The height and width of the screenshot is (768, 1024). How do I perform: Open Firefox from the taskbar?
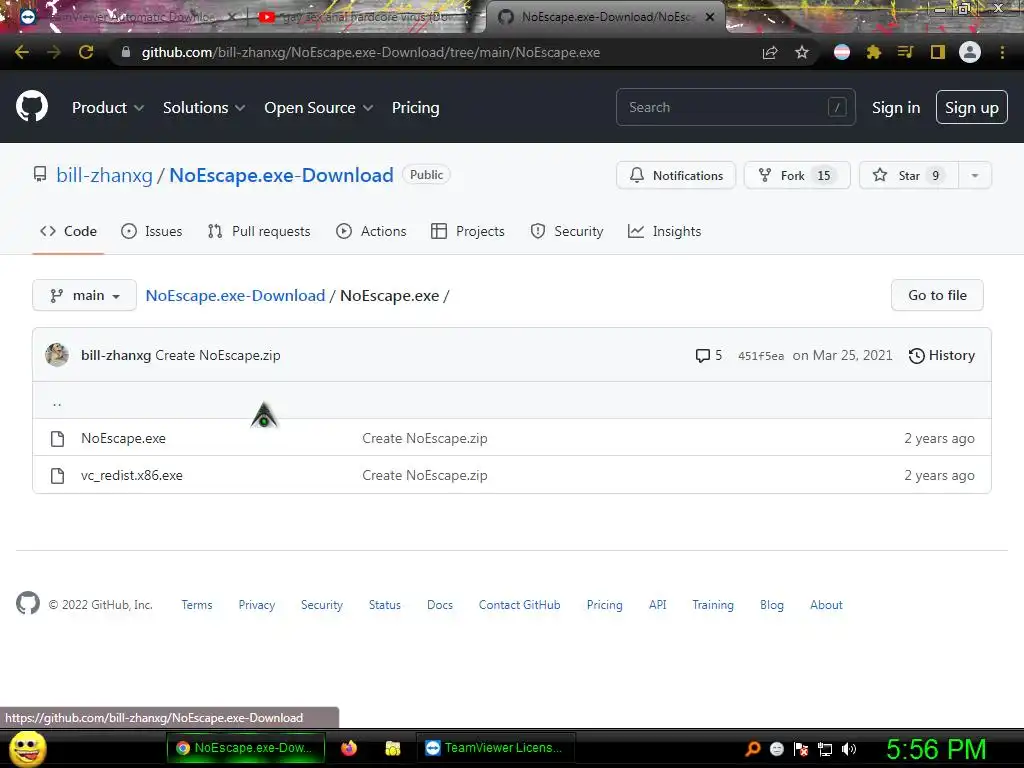(349, 748)
